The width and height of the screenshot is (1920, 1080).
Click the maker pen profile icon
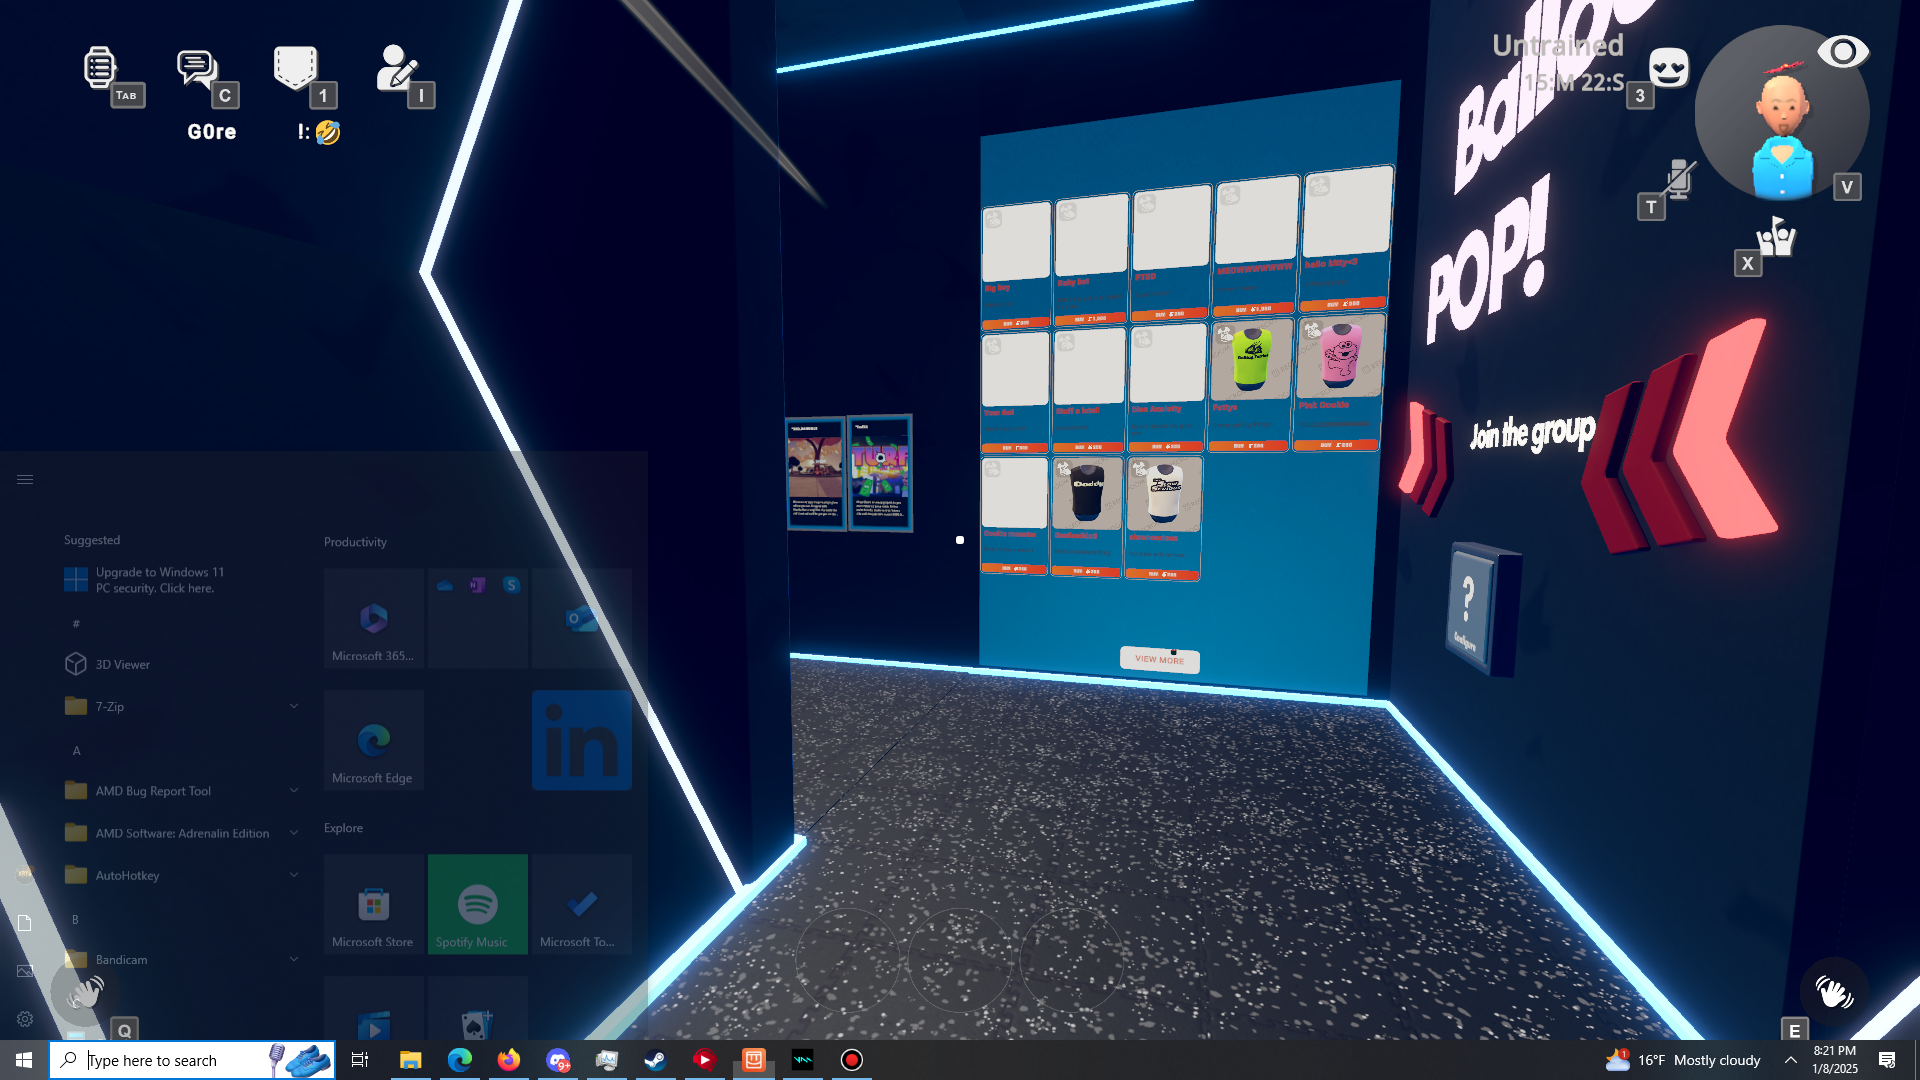(396, 68)
